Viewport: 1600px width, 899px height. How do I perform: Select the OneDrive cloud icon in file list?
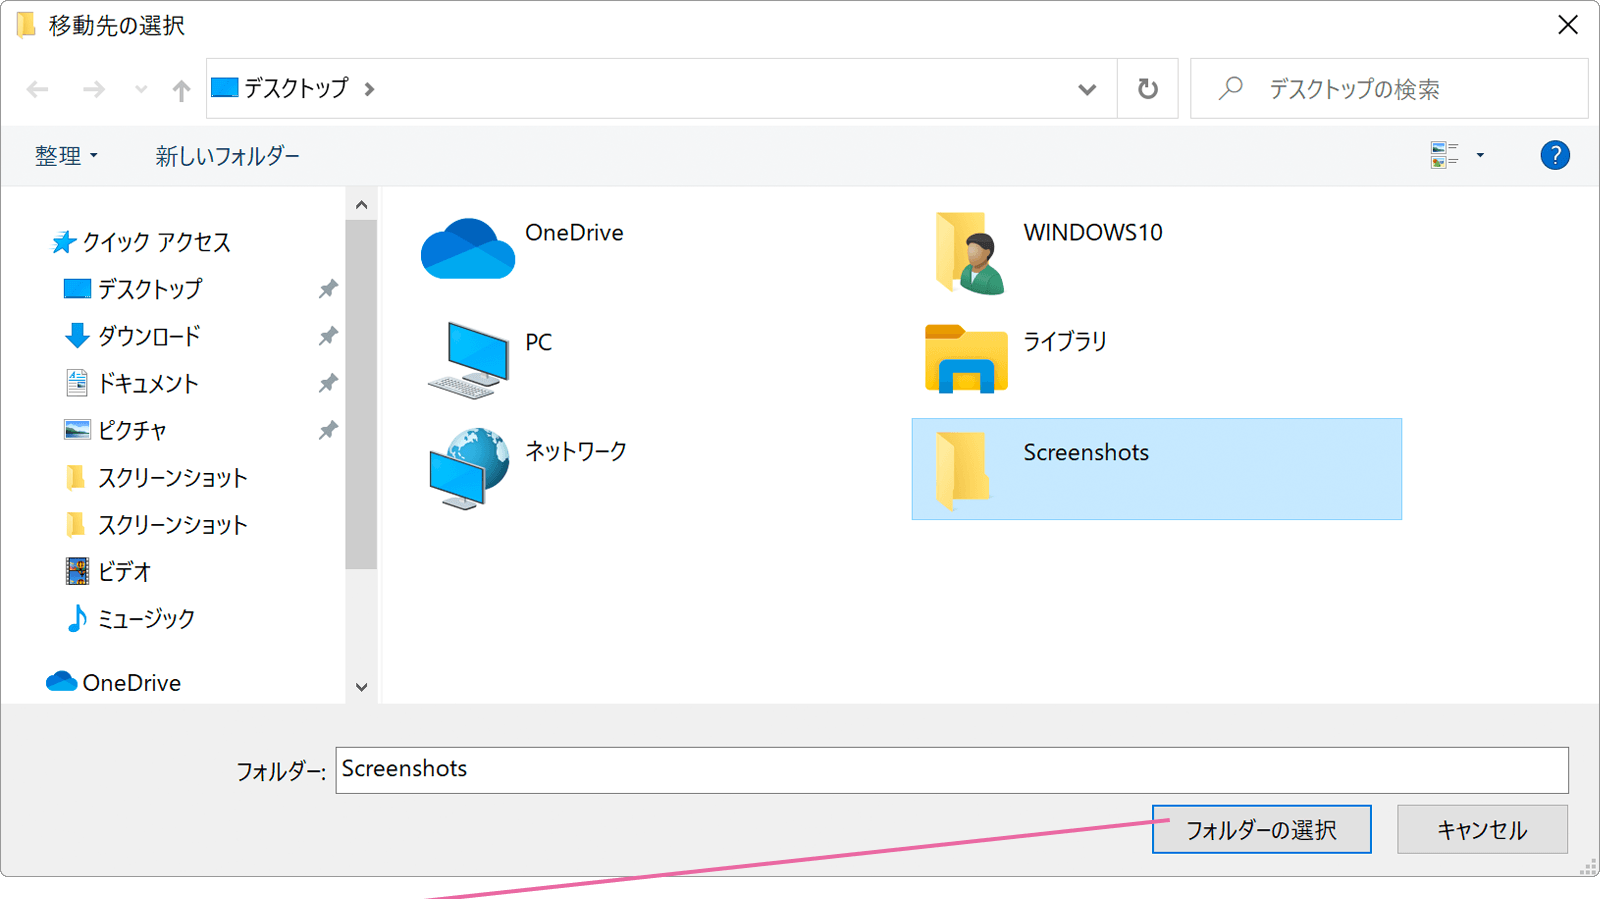(x=467, y=249)
